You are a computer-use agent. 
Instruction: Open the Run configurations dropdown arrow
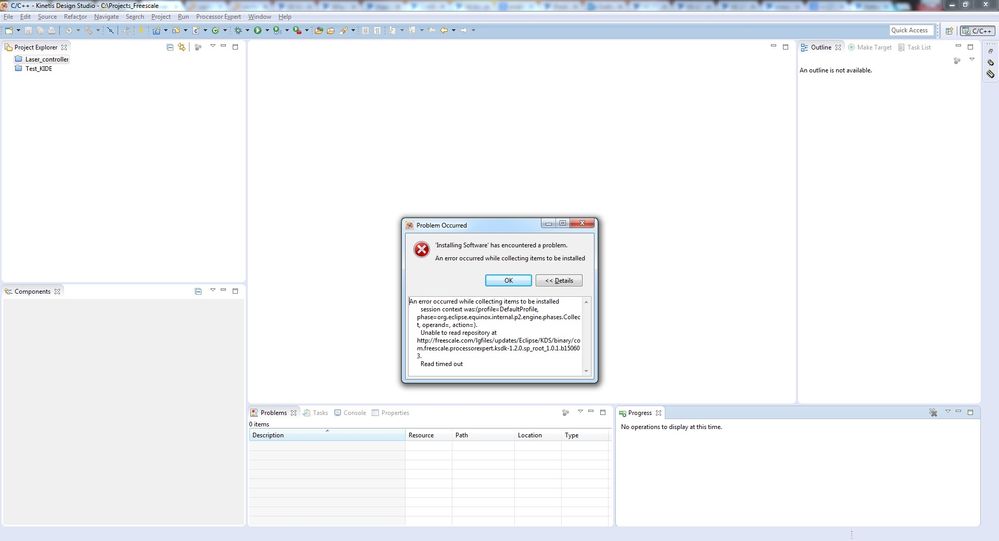(267, 30)
